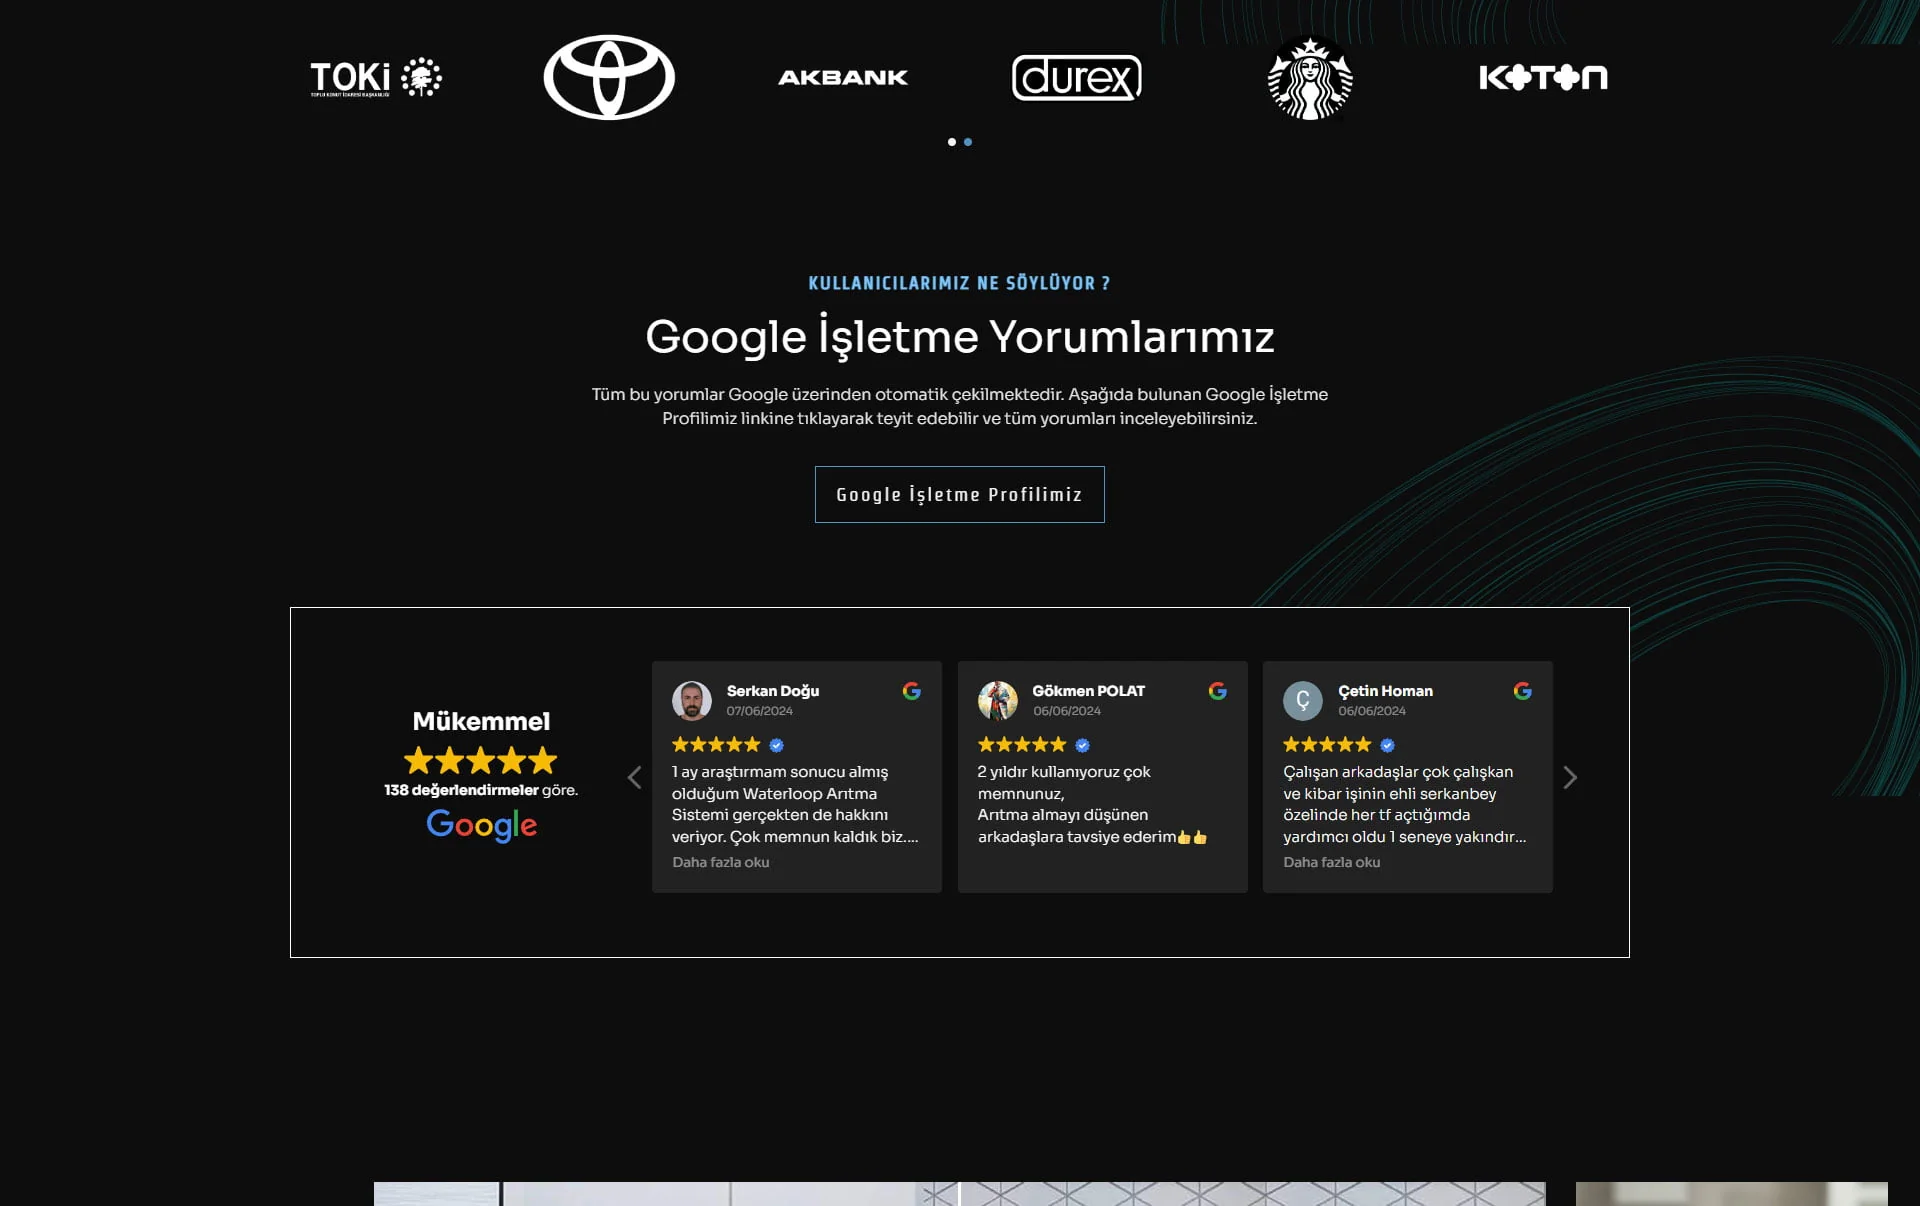Click Gökmen POLAT's profile avatar
The height and width of the screenshot is (1206, 1920).
pyautogui.click(x=997, y=700)
